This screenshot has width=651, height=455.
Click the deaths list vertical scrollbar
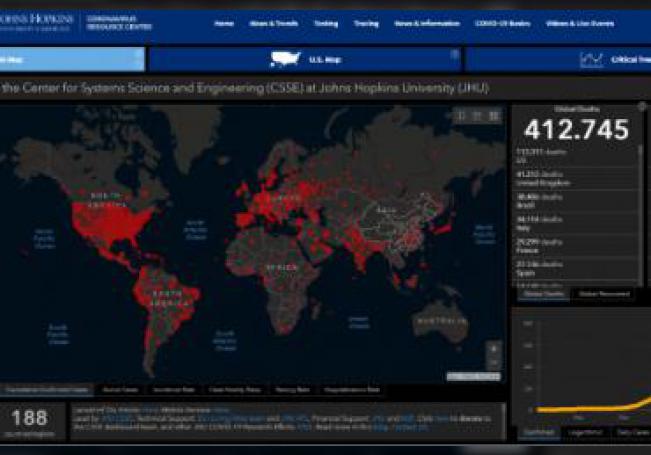(x=642, y=200)
